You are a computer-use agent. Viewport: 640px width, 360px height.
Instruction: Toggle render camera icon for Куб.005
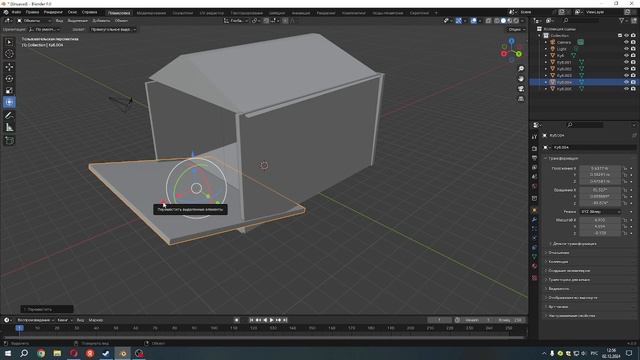coord(633,89)
